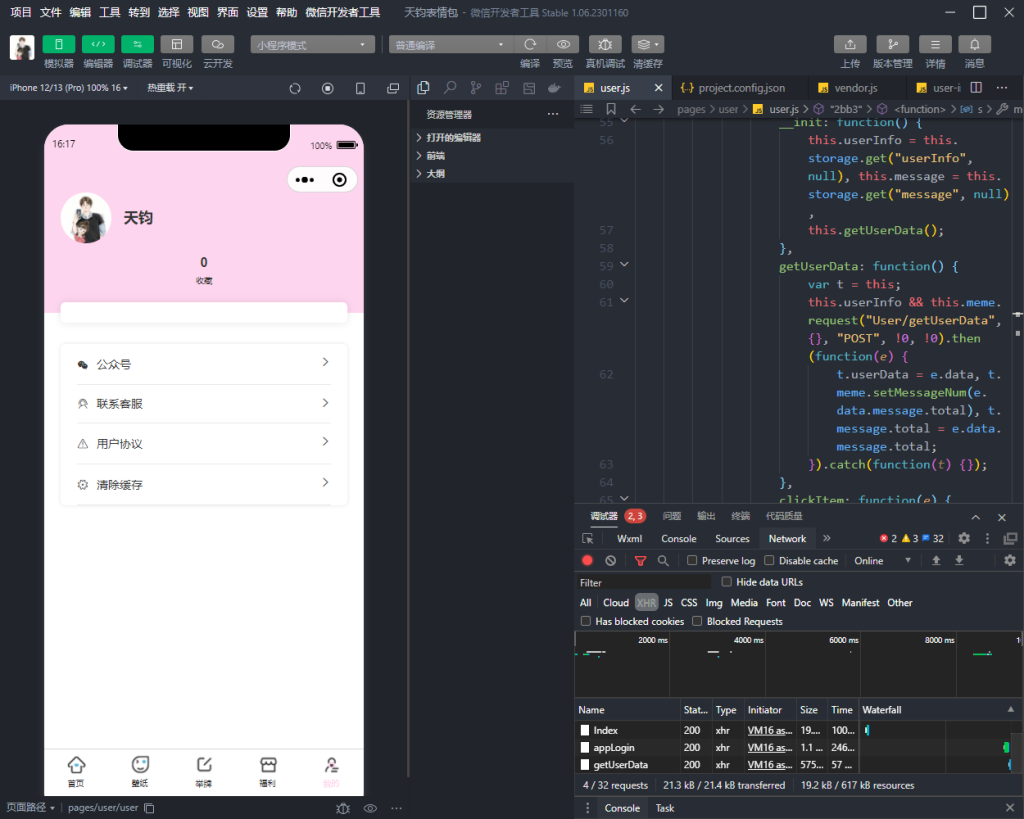
Task: Close the user.js tab
Action: (658, 88)
